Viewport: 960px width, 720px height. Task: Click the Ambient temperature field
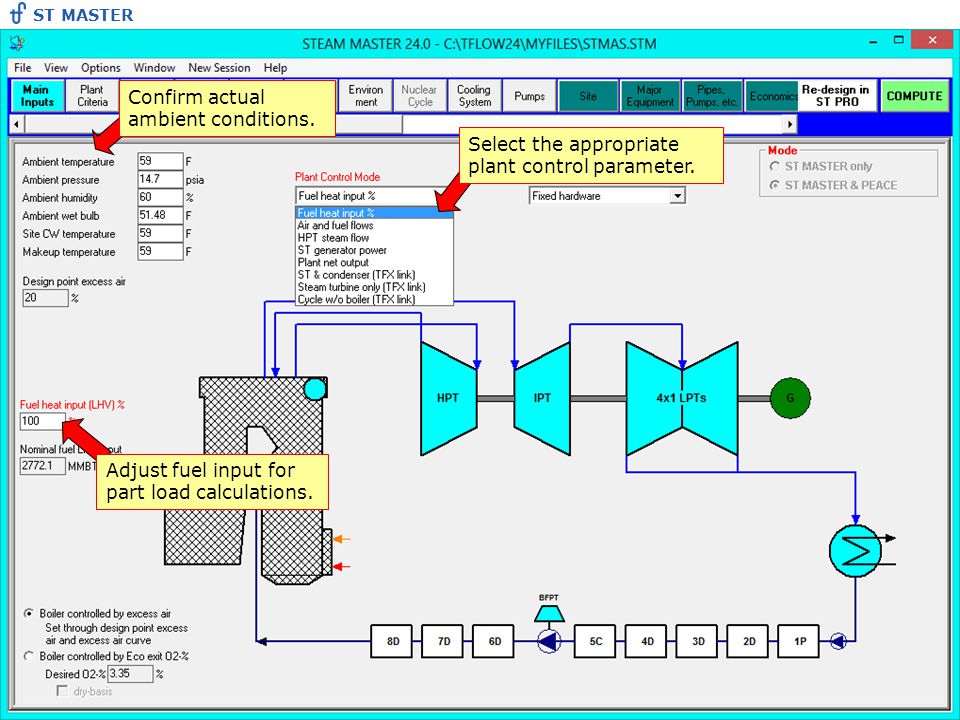(x=160, y=161)
